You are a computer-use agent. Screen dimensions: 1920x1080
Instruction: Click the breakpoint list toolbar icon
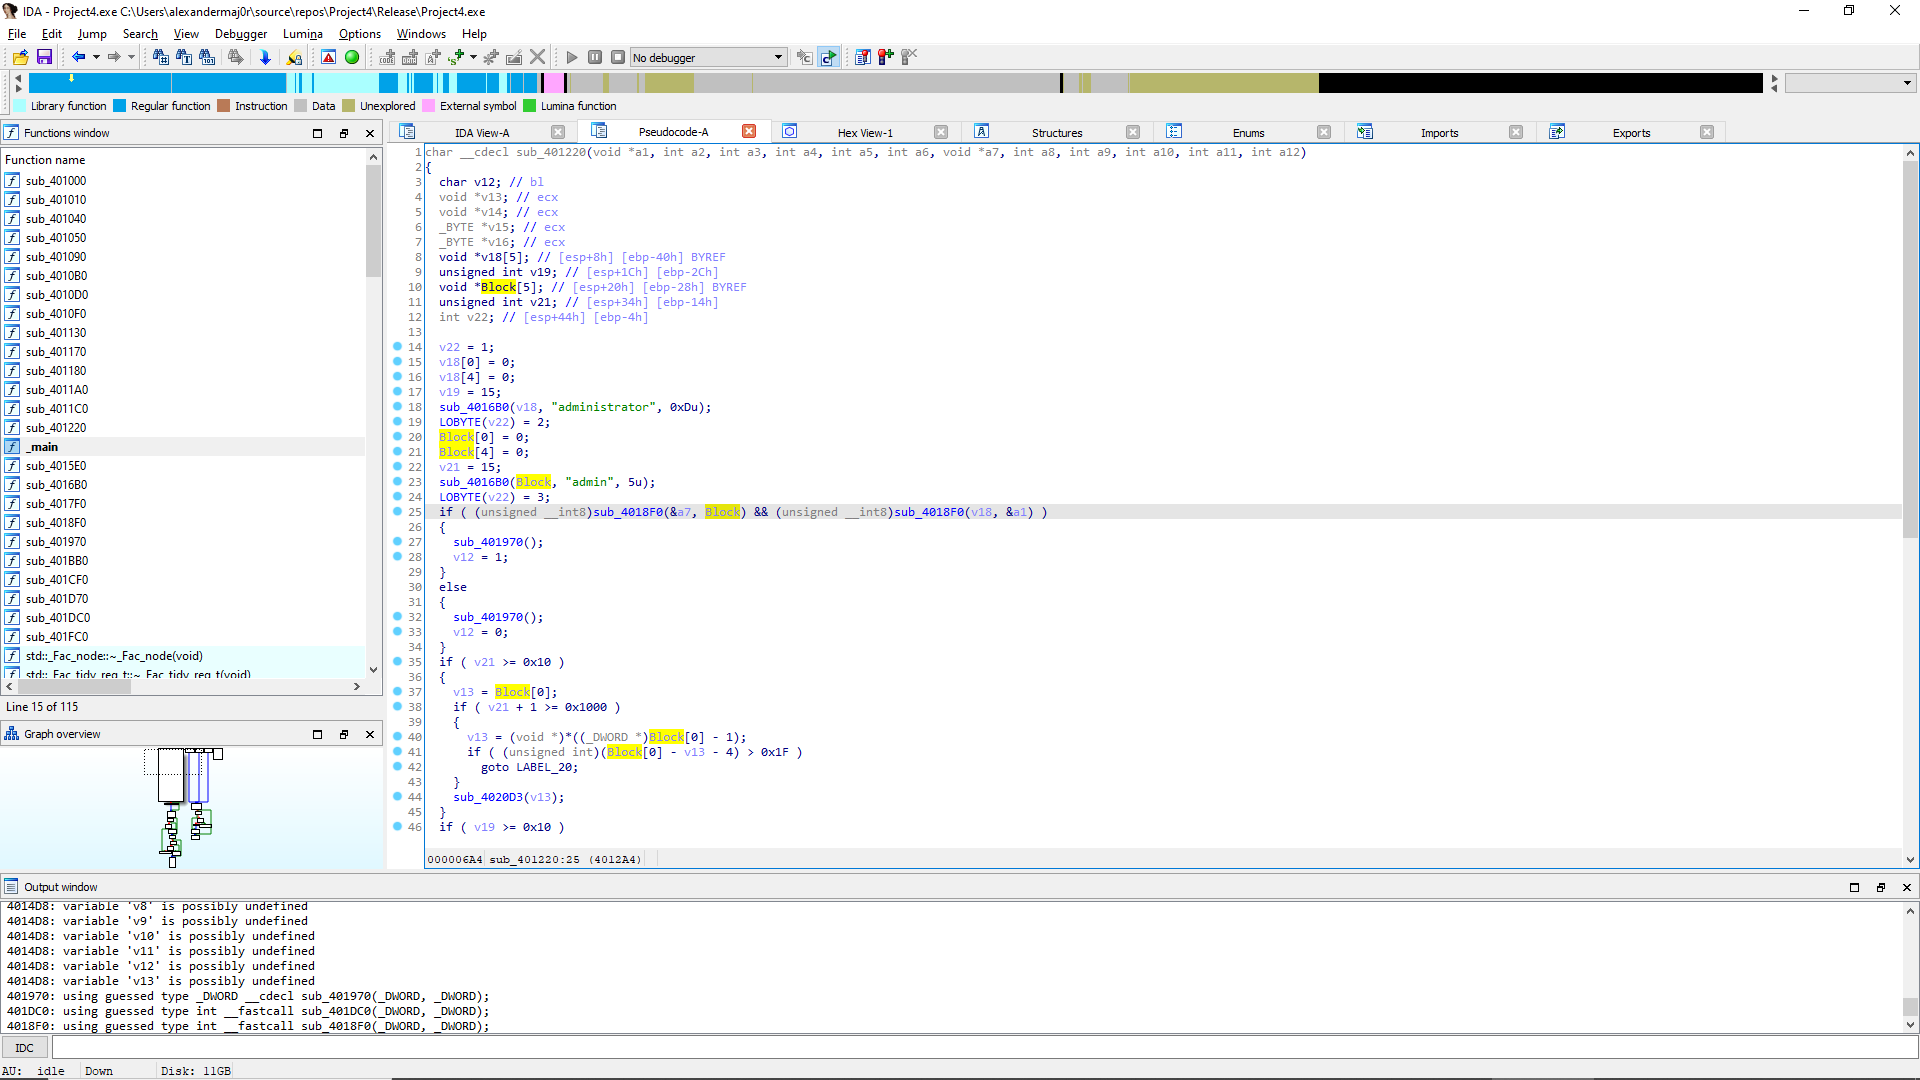863,57
